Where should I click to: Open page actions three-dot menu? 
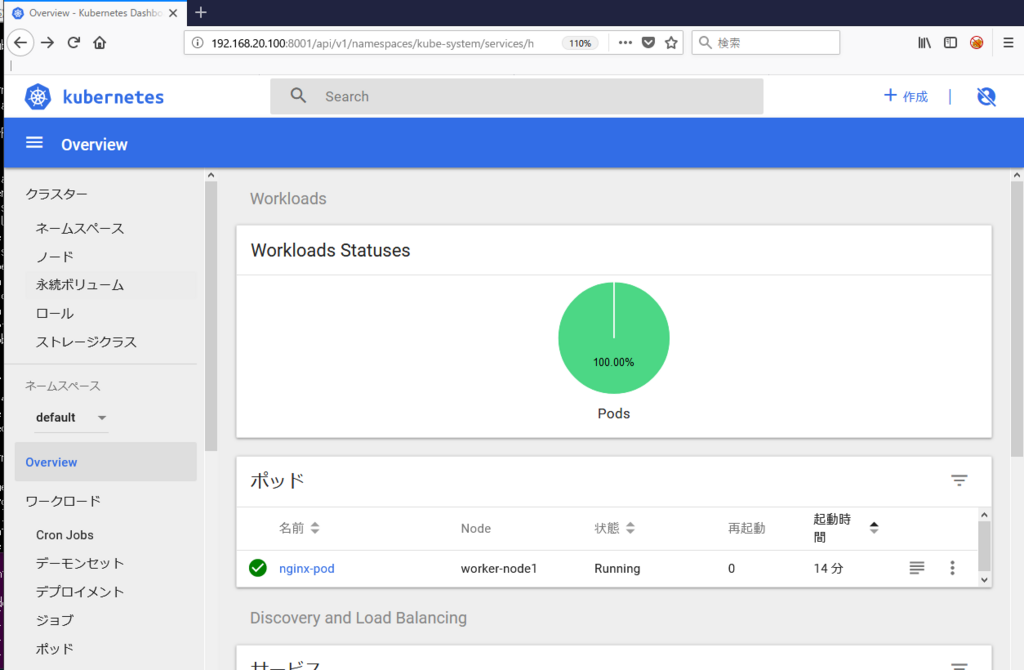[625, 43]
